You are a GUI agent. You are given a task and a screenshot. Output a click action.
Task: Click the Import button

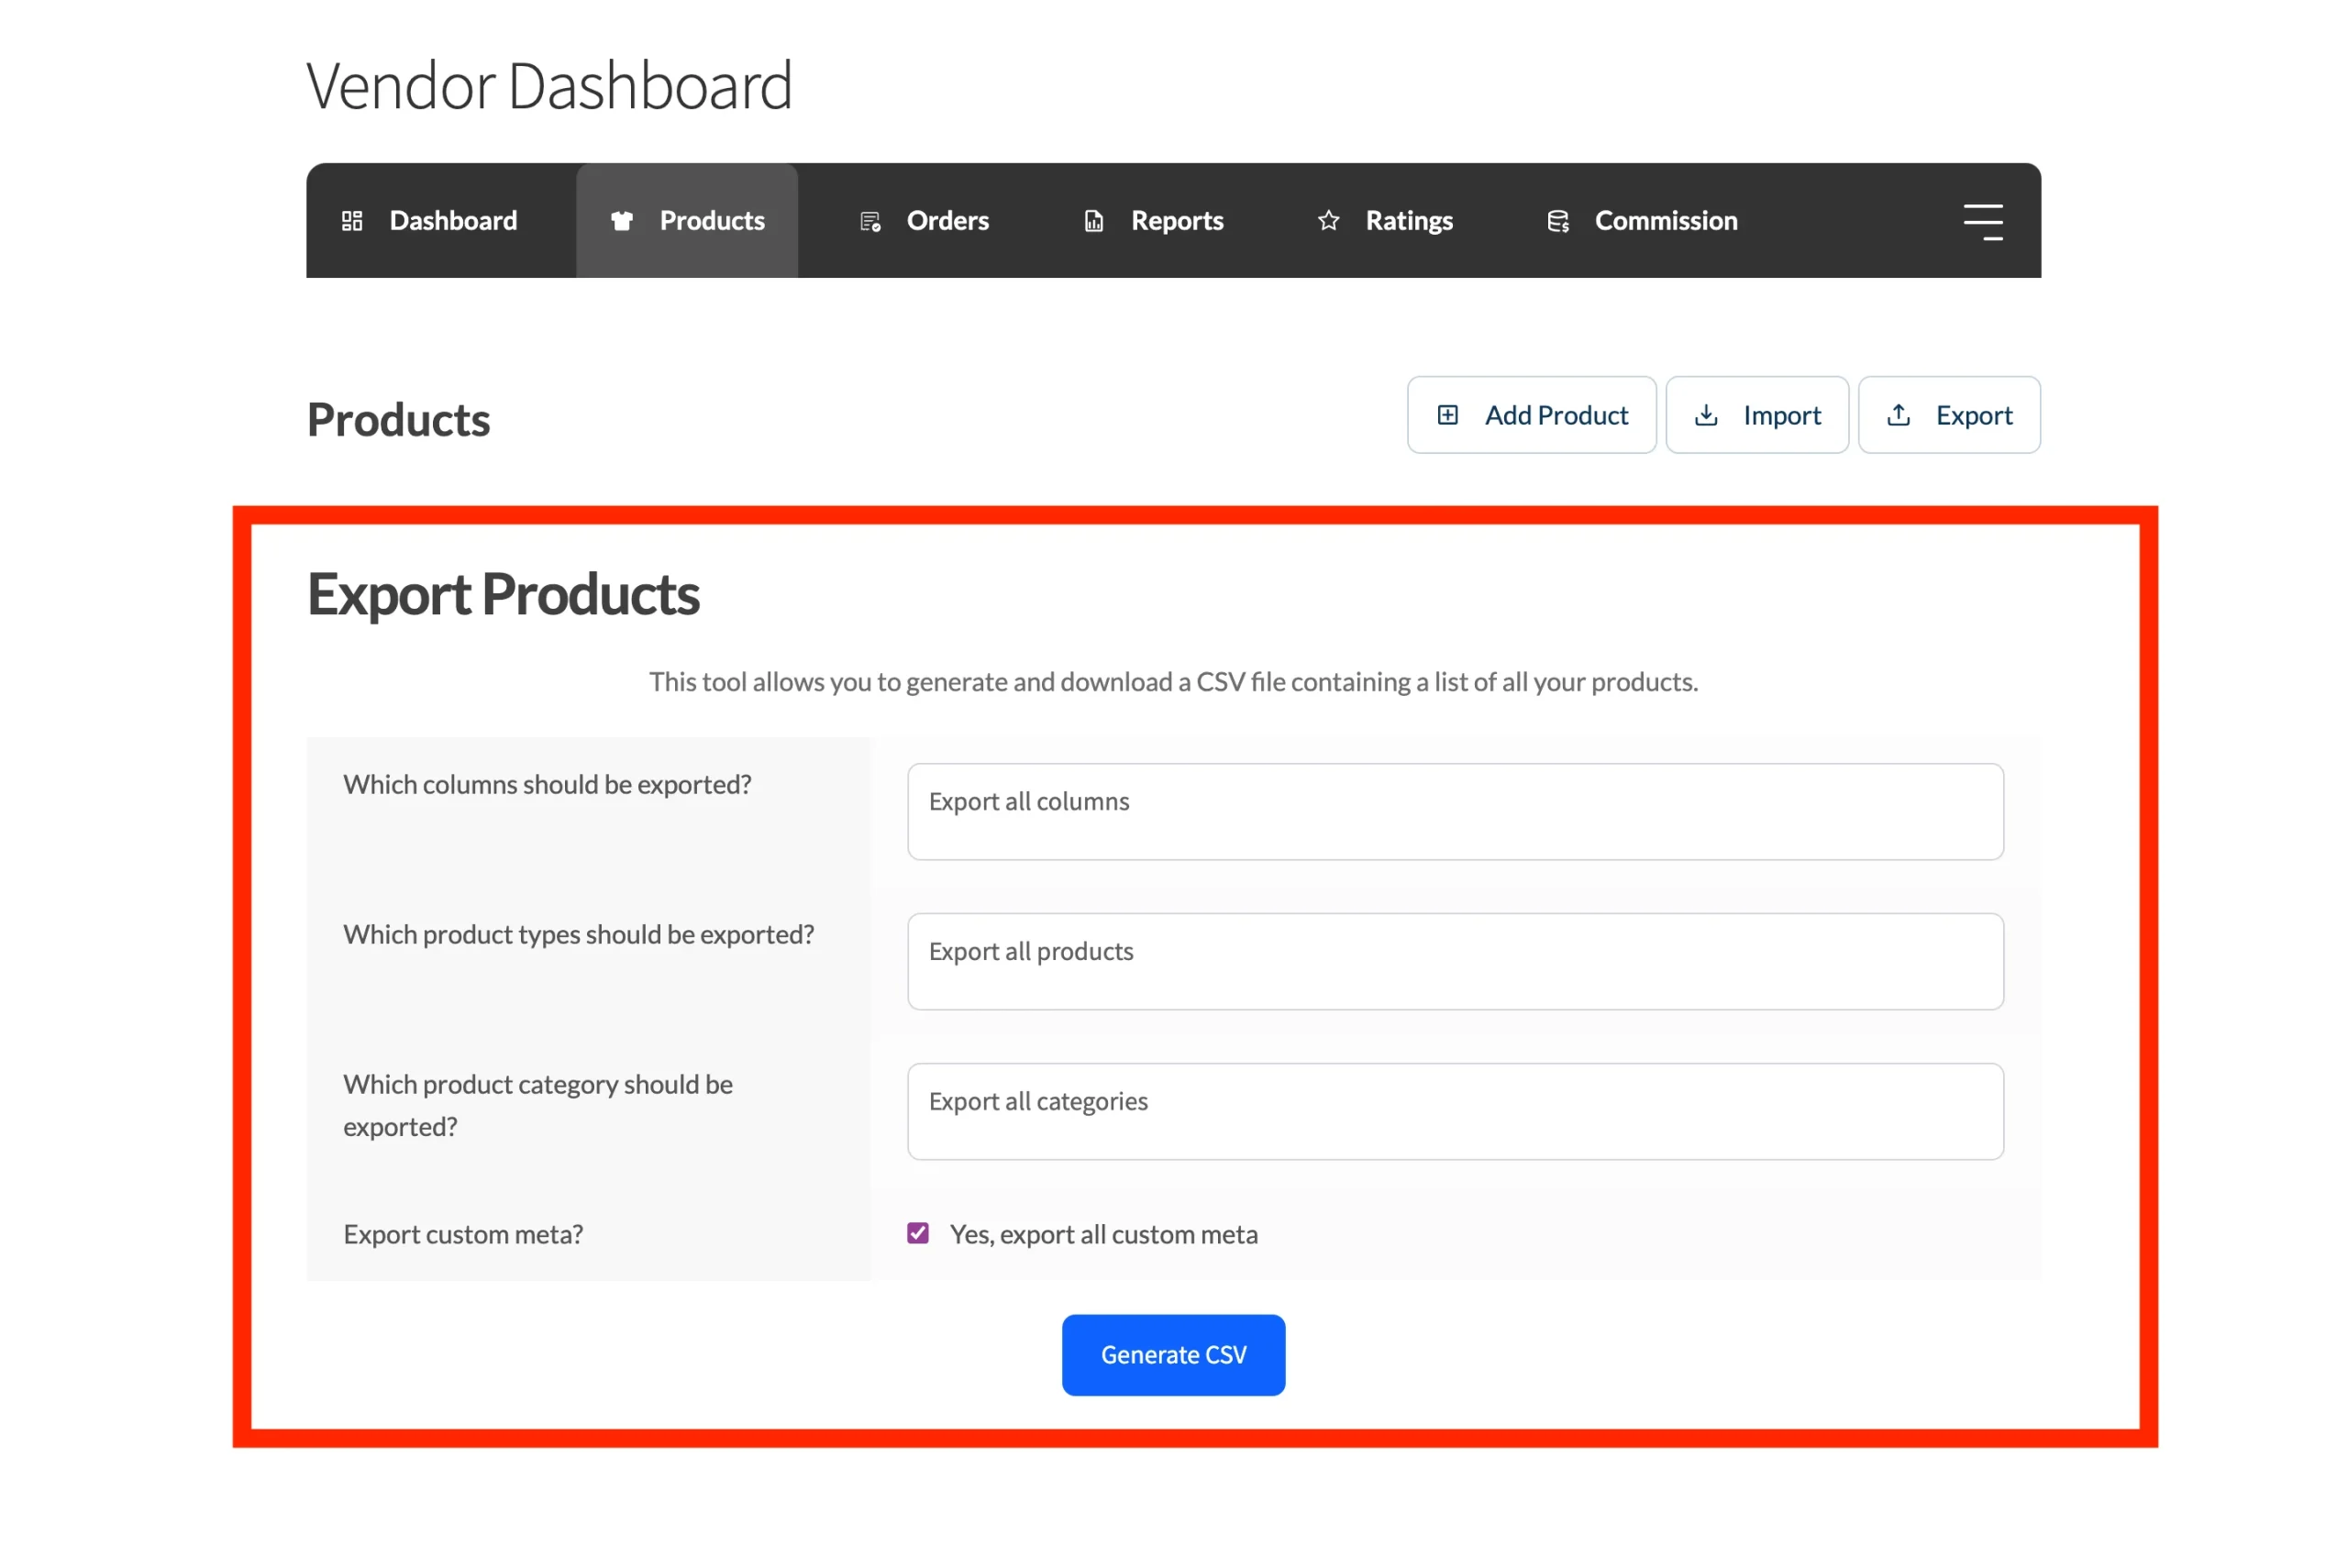point(1757,415)
